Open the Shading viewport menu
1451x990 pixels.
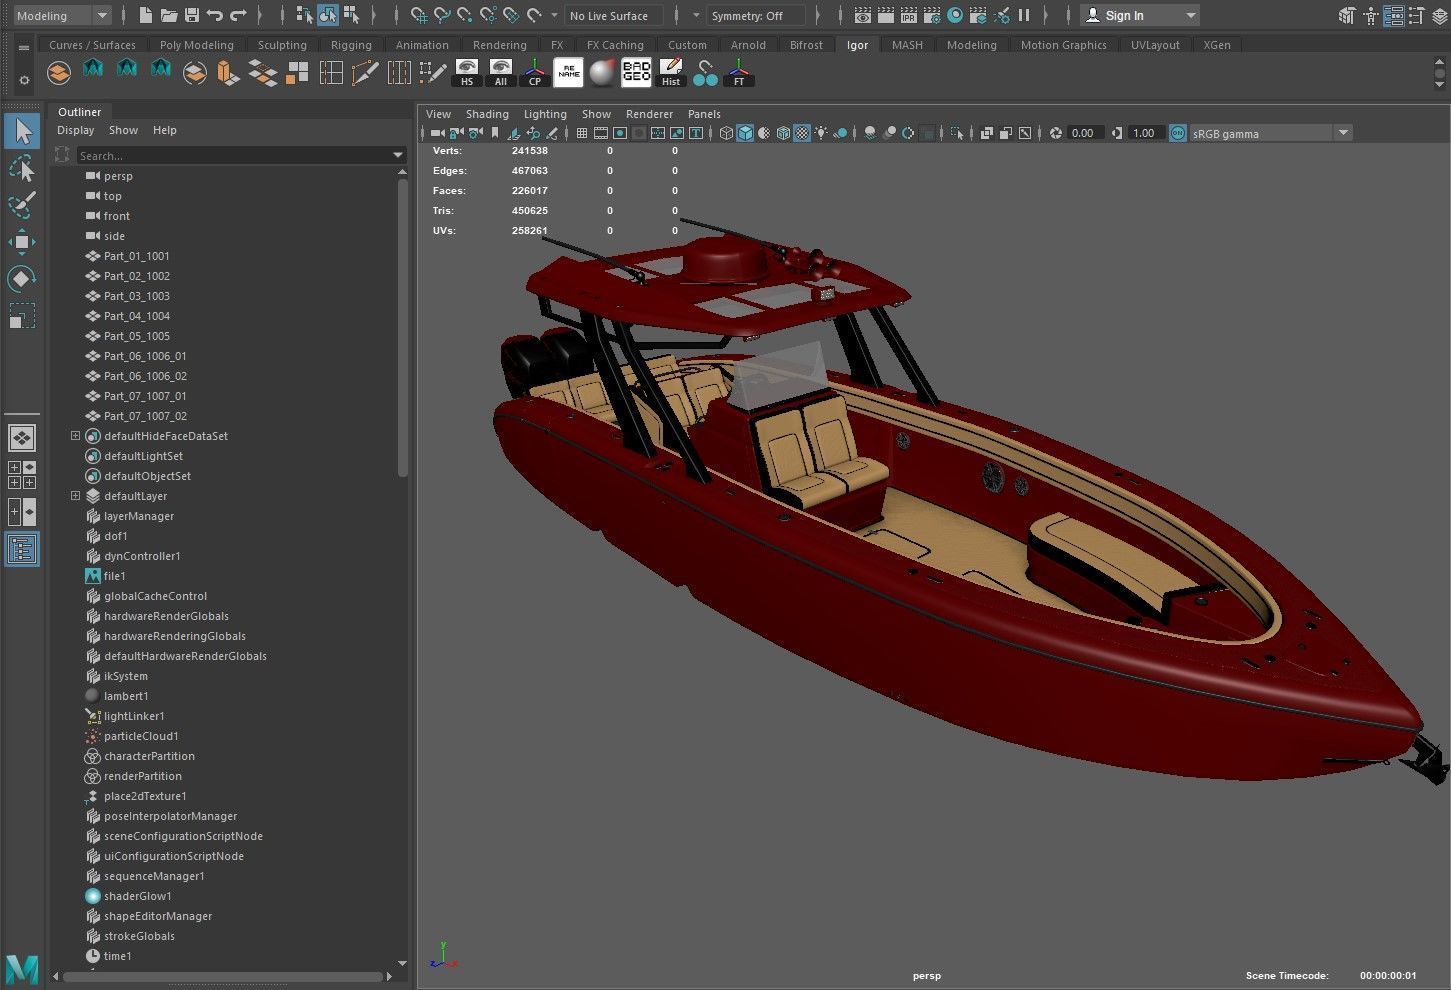[x=487, y=114]
